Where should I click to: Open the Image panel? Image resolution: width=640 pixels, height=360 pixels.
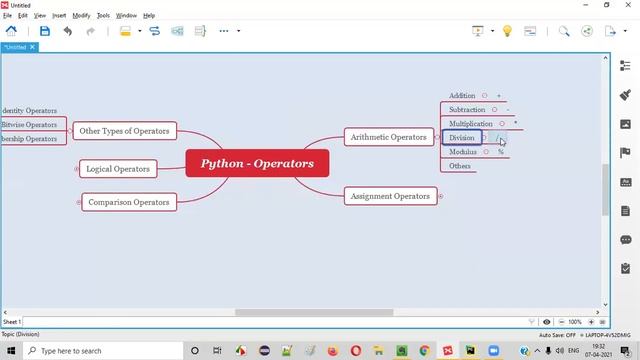(625, 124)
